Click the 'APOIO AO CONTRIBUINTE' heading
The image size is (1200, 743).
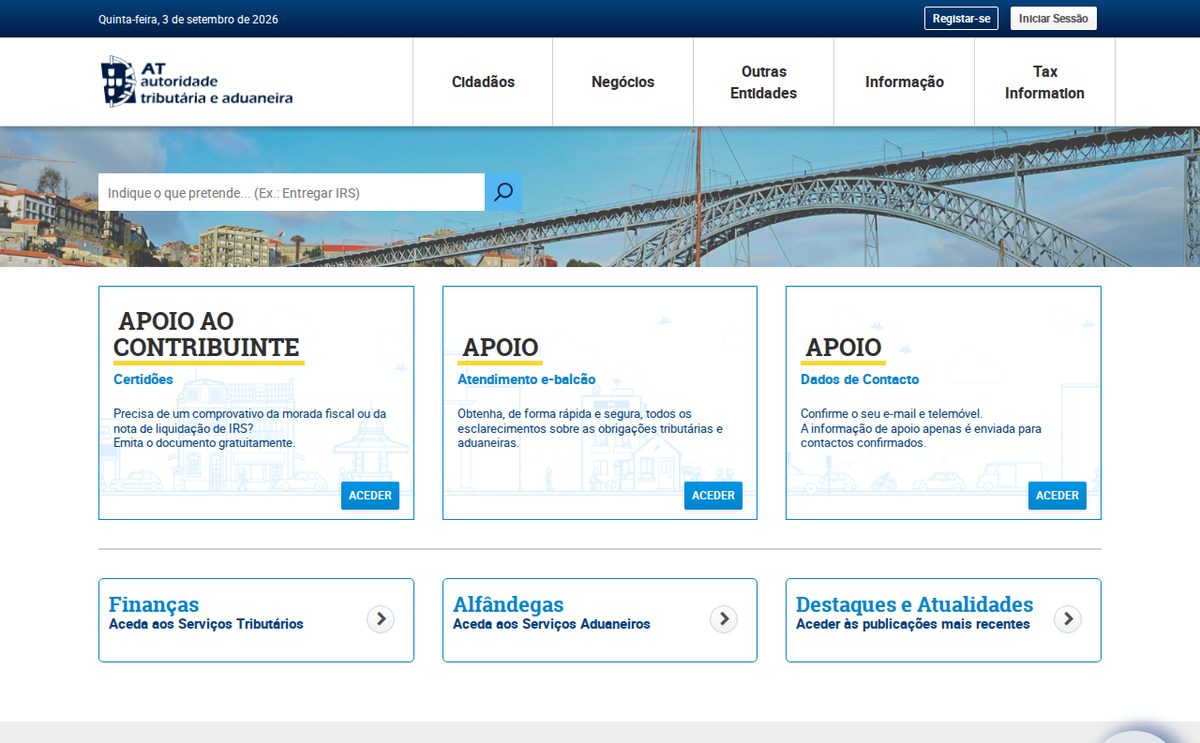[x=207, y=334]
